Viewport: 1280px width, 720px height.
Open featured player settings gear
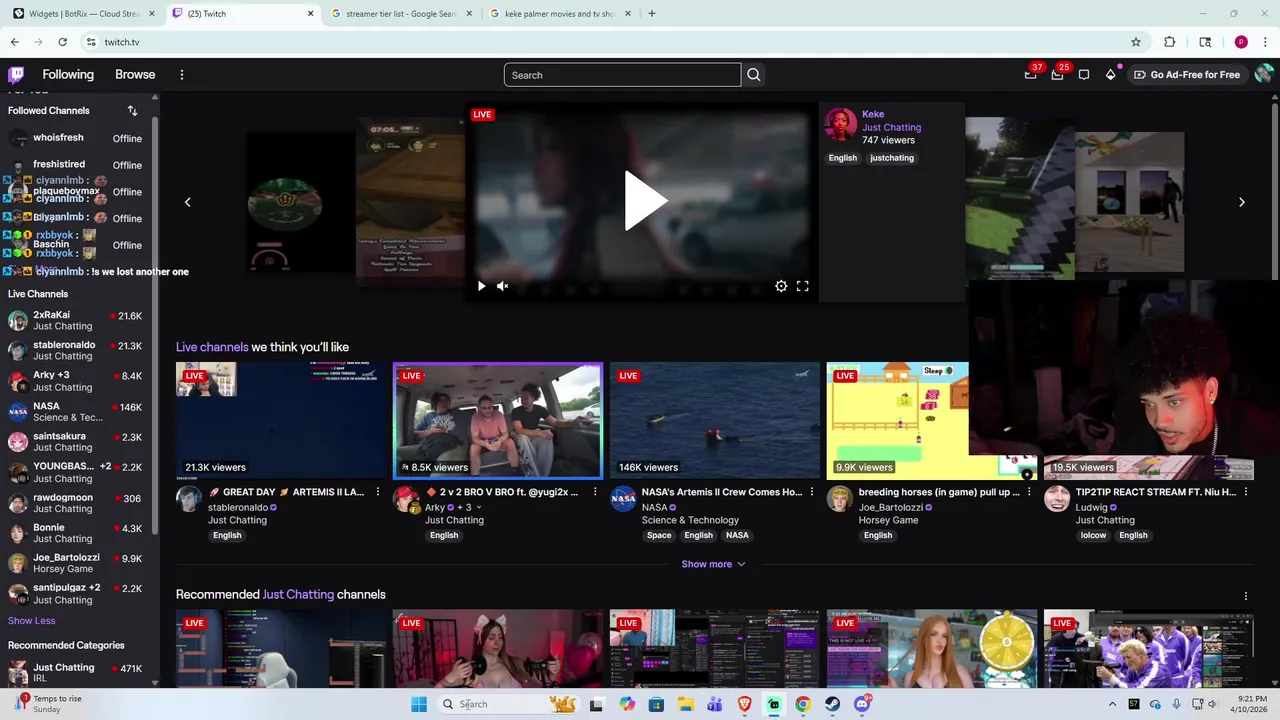(781, 286)
